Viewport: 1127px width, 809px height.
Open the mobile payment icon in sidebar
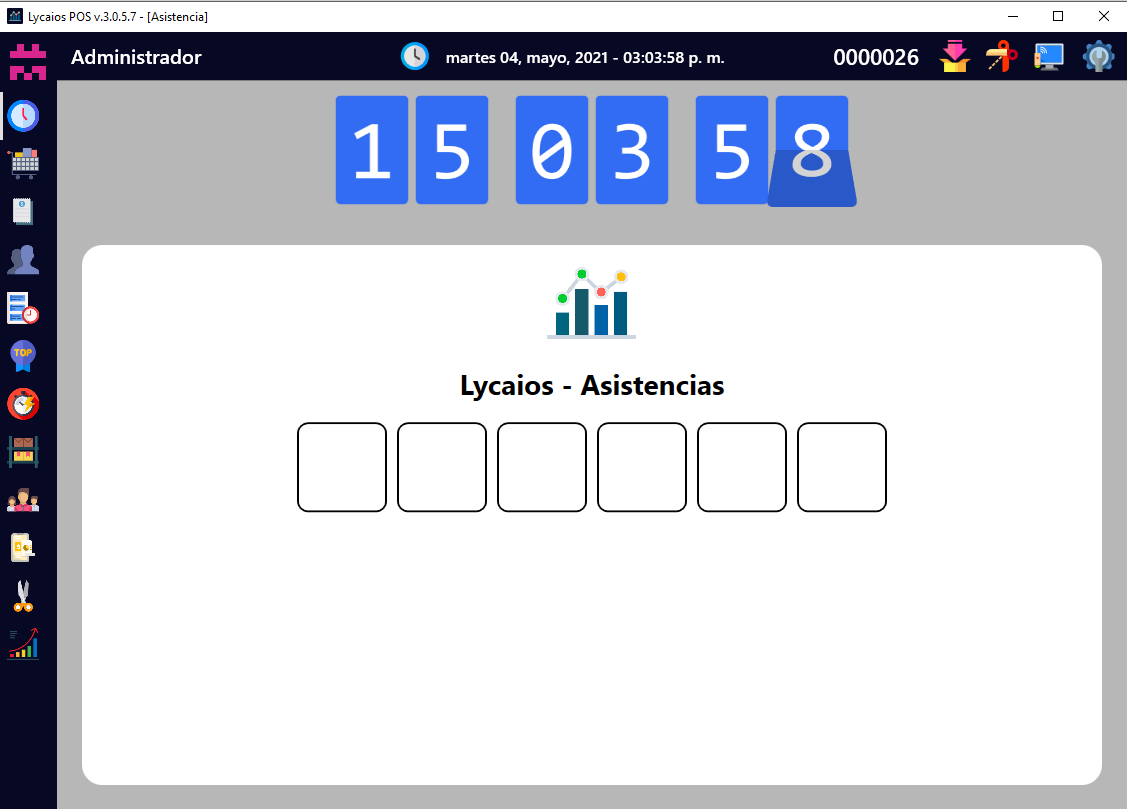[23, 548]
